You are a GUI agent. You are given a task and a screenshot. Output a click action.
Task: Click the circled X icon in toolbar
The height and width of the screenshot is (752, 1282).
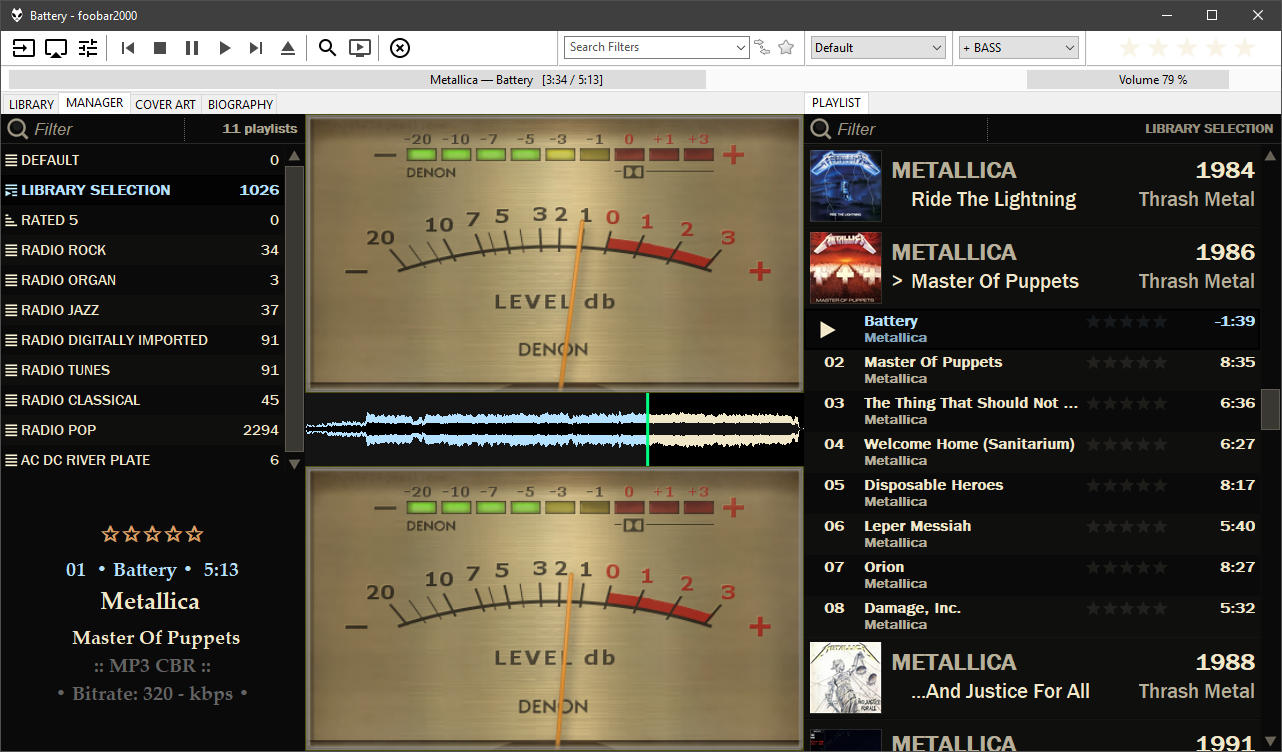pyautogui.click(x=399, y=48)
